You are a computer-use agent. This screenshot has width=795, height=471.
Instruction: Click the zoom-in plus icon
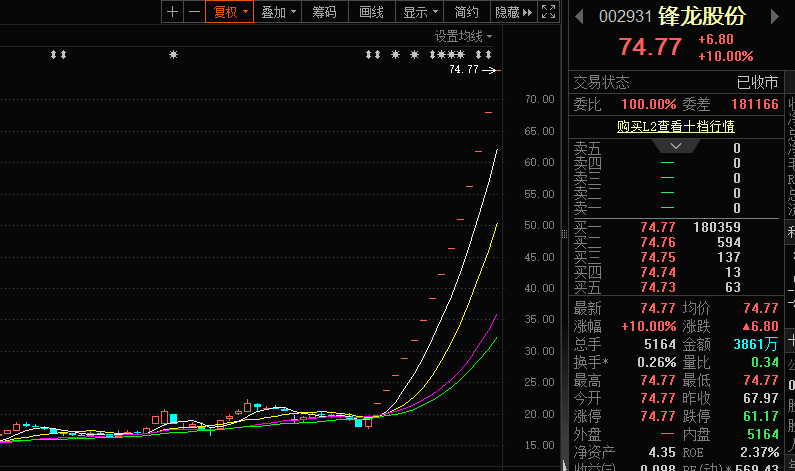click(x=173, y=12)
